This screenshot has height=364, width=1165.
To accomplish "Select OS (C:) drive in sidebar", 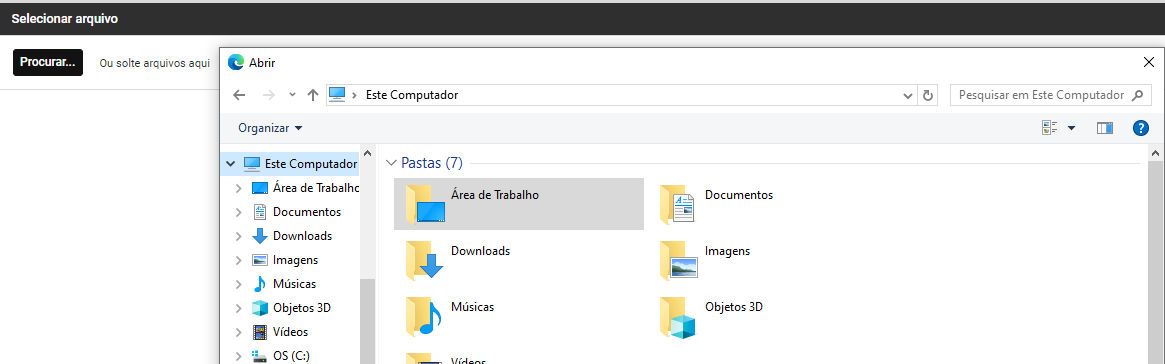I will click(x=291, y=355).
